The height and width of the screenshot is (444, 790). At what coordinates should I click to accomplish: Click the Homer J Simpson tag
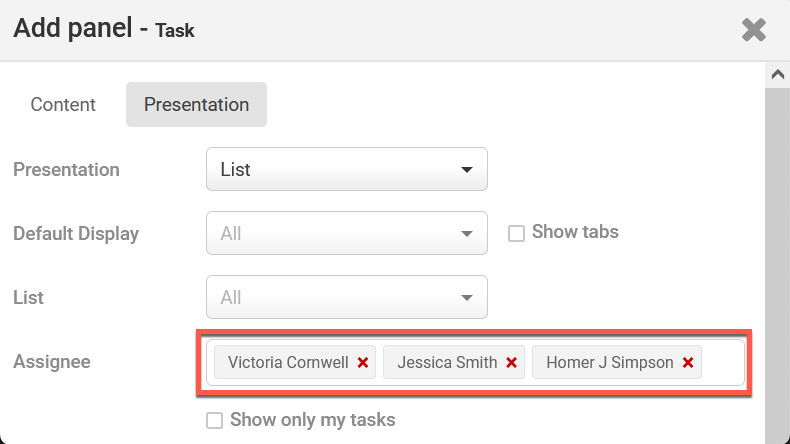pos(609,363)
